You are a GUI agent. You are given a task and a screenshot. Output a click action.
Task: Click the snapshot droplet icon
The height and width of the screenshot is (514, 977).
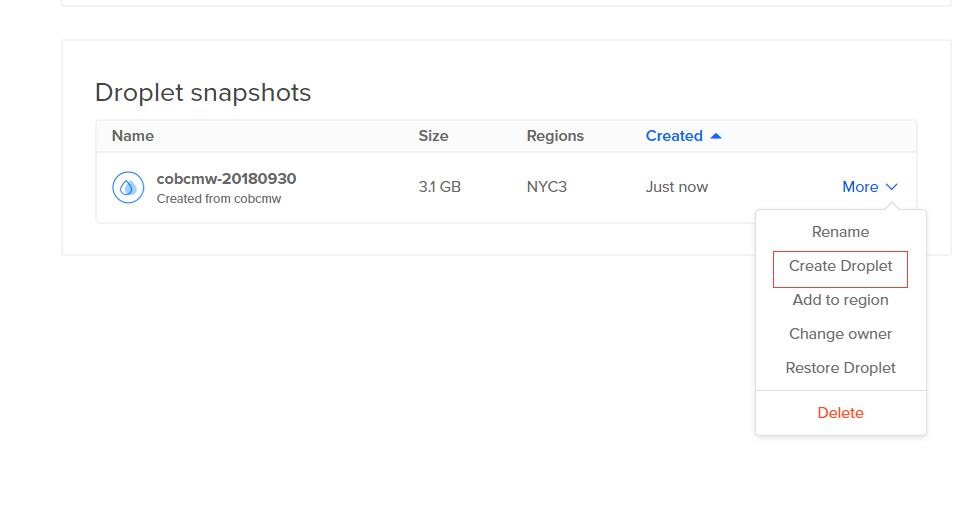tap(128, 187)
